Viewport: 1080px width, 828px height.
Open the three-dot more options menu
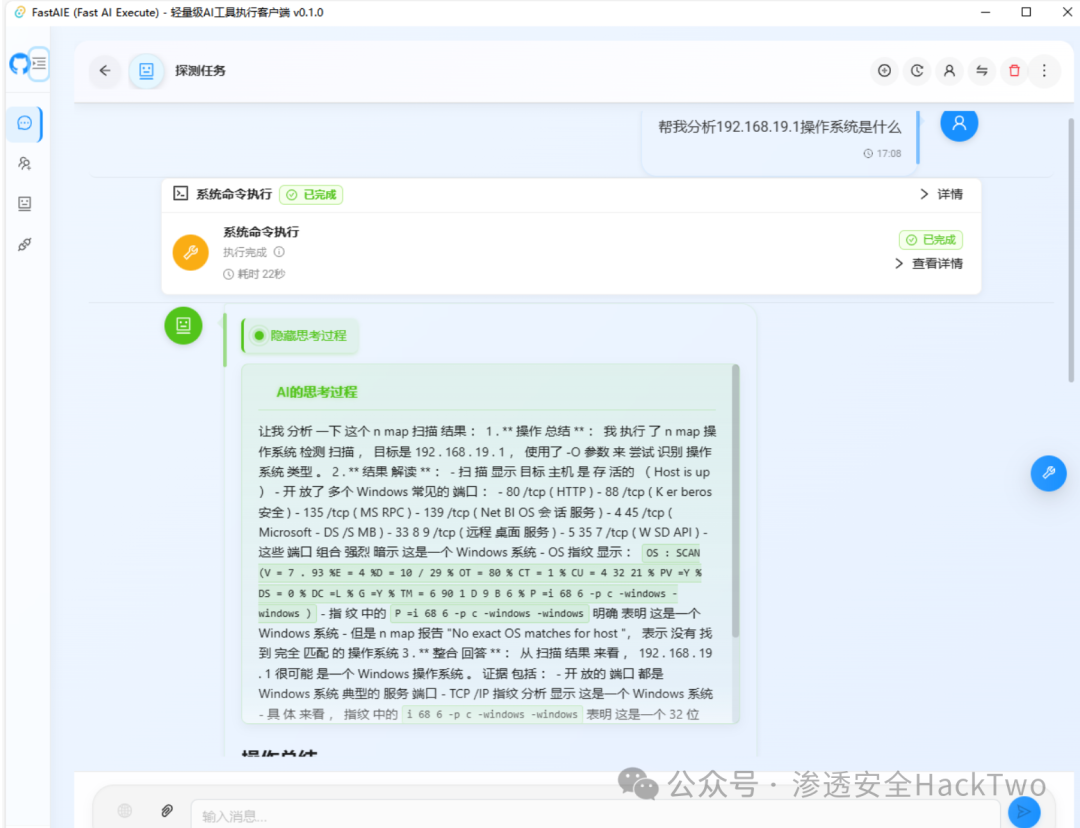coord(1044,71)
